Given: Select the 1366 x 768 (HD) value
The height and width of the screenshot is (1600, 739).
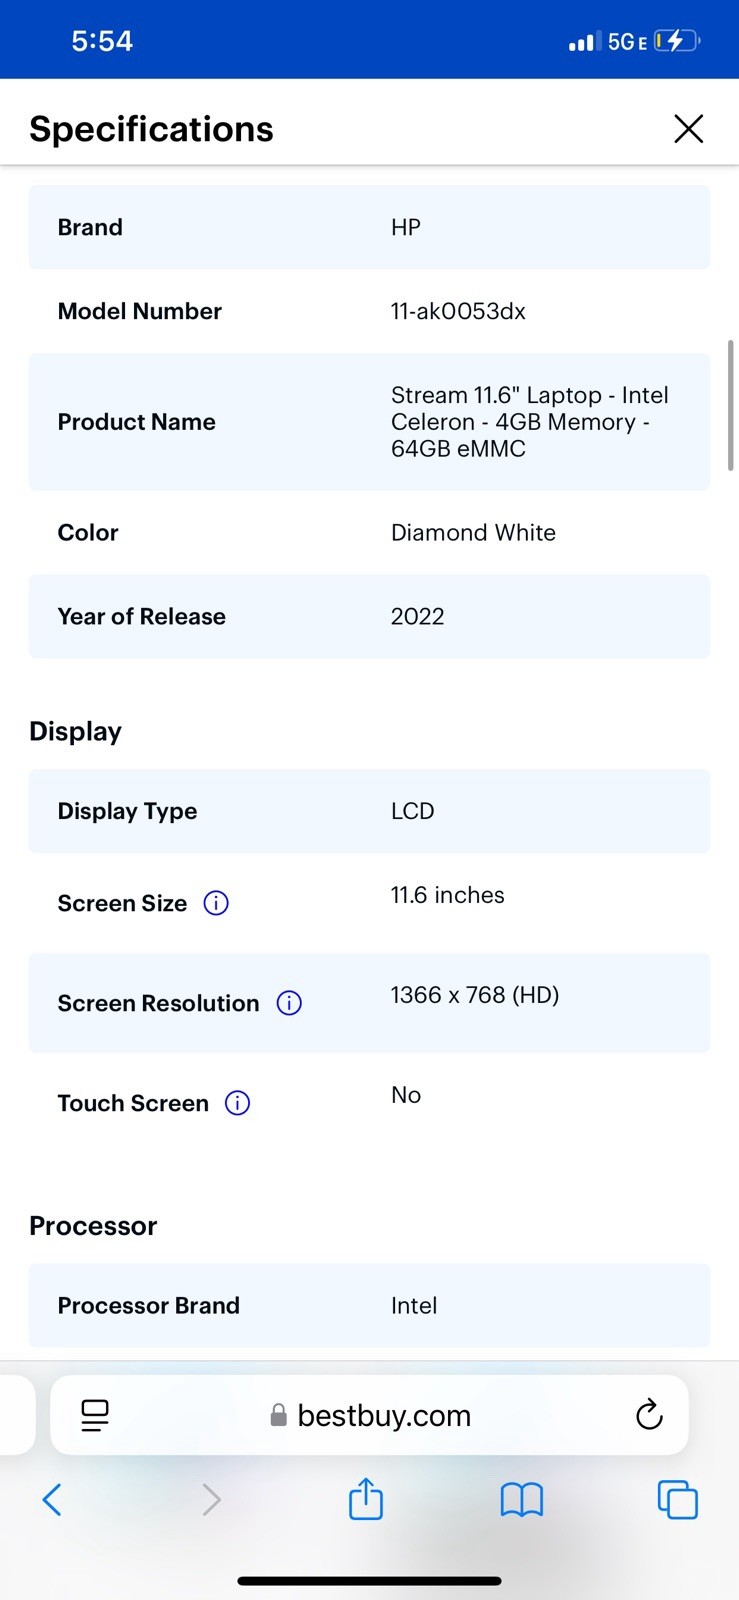Looking at the screenshot, I should click(475, 995).
